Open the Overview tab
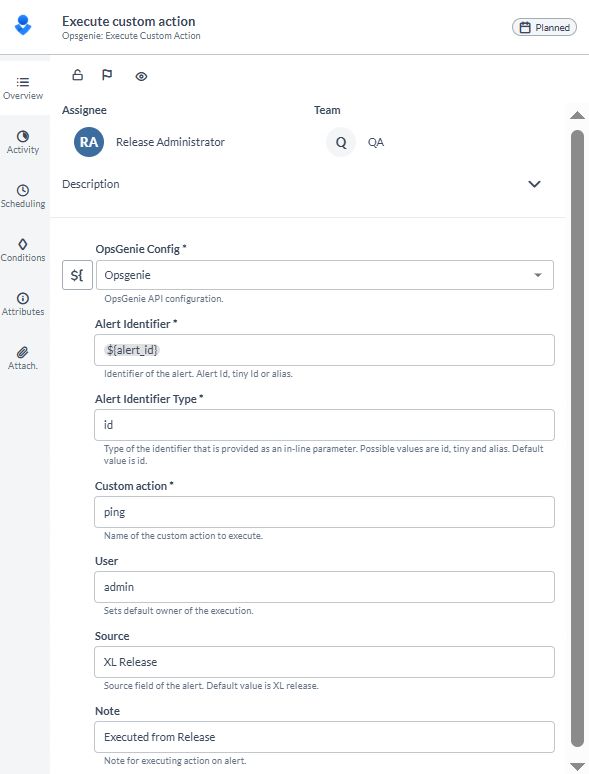Screen dimensions: 589x774 pyautogui.click(x=23, y=89)
